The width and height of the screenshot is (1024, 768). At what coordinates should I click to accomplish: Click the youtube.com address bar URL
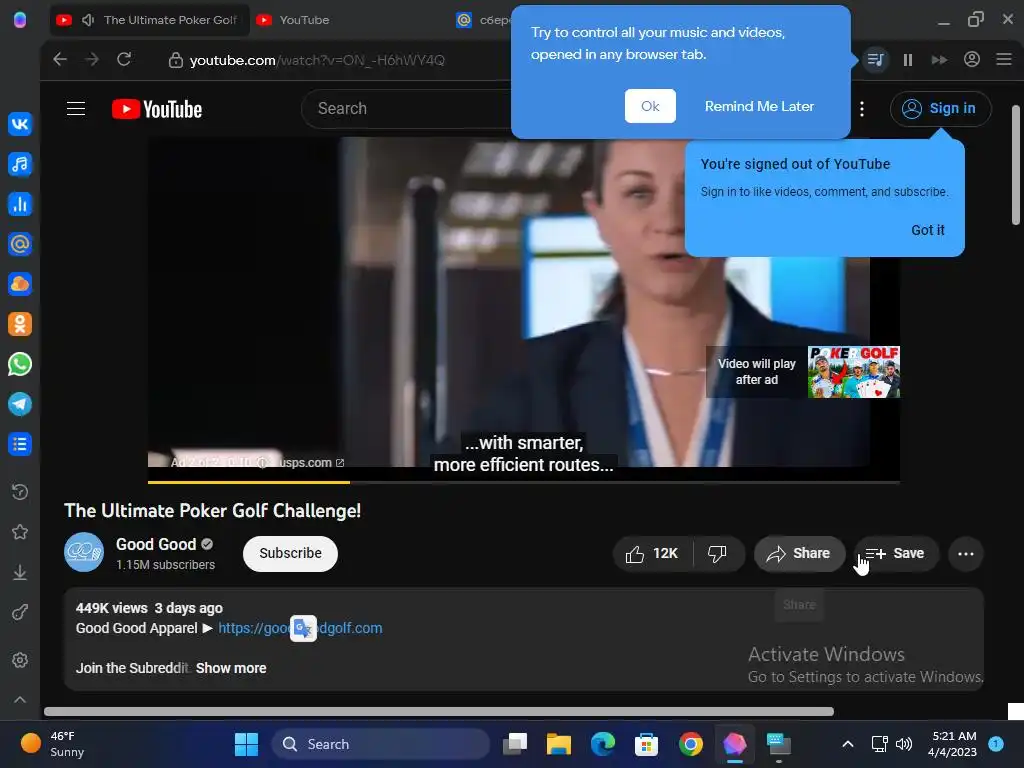[317, 60]
